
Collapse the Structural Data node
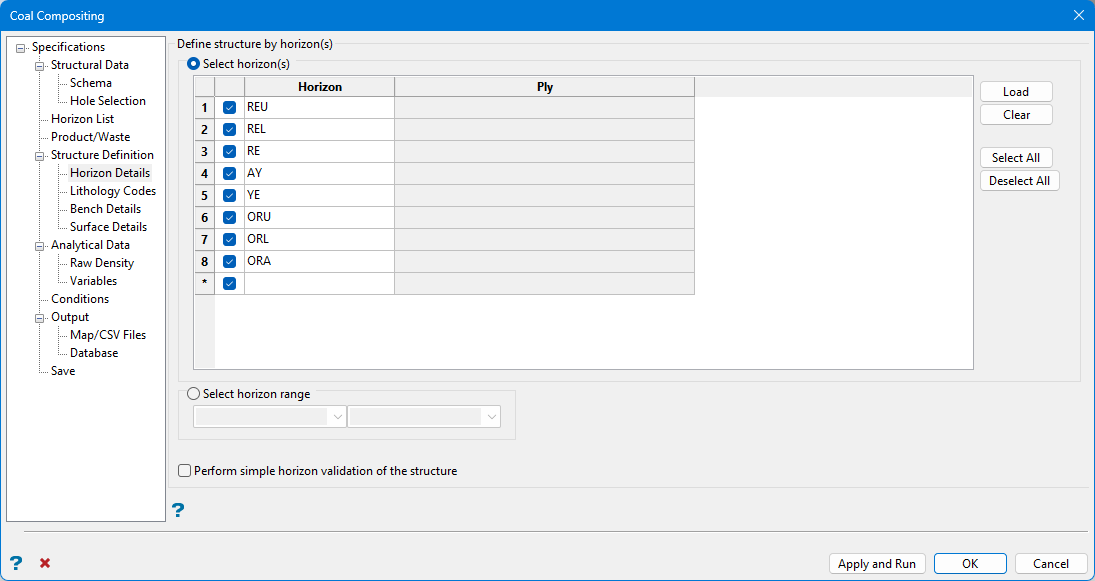[x=39, y=66]
